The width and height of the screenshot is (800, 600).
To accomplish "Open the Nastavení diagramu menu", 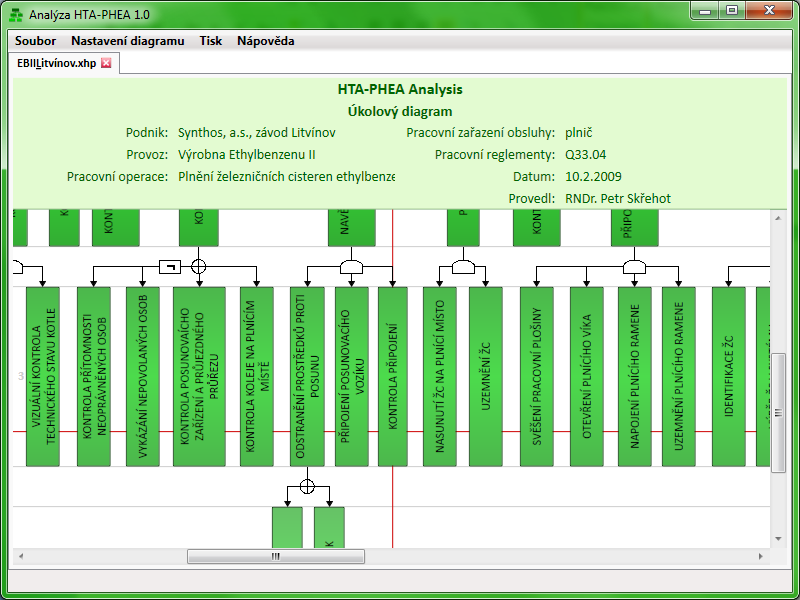I will [x=128, y=41].
